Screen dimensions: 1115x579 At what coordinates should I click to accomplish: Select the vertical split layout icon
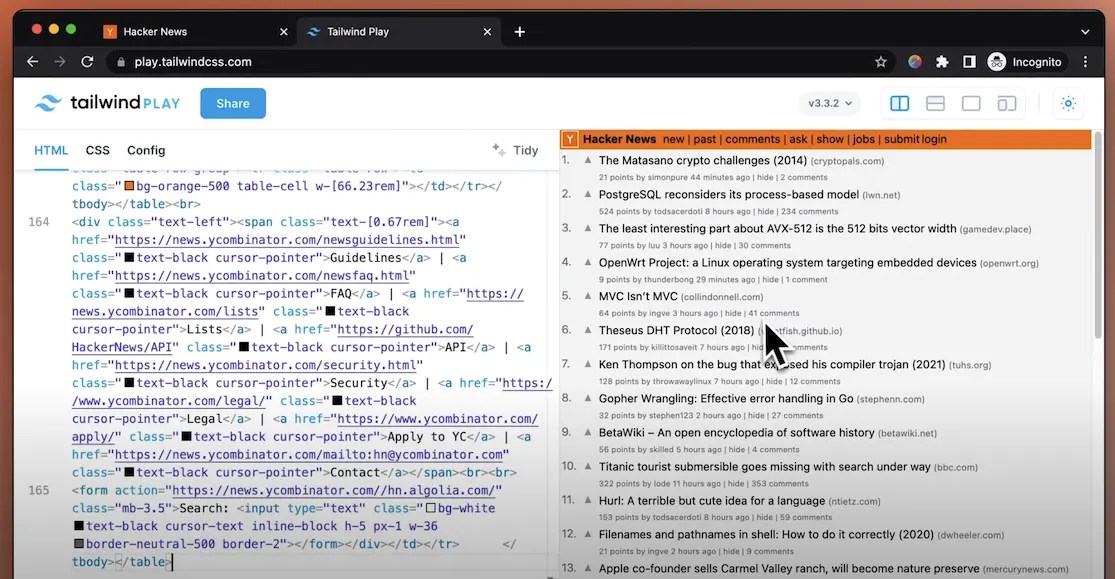pos(900,104)
